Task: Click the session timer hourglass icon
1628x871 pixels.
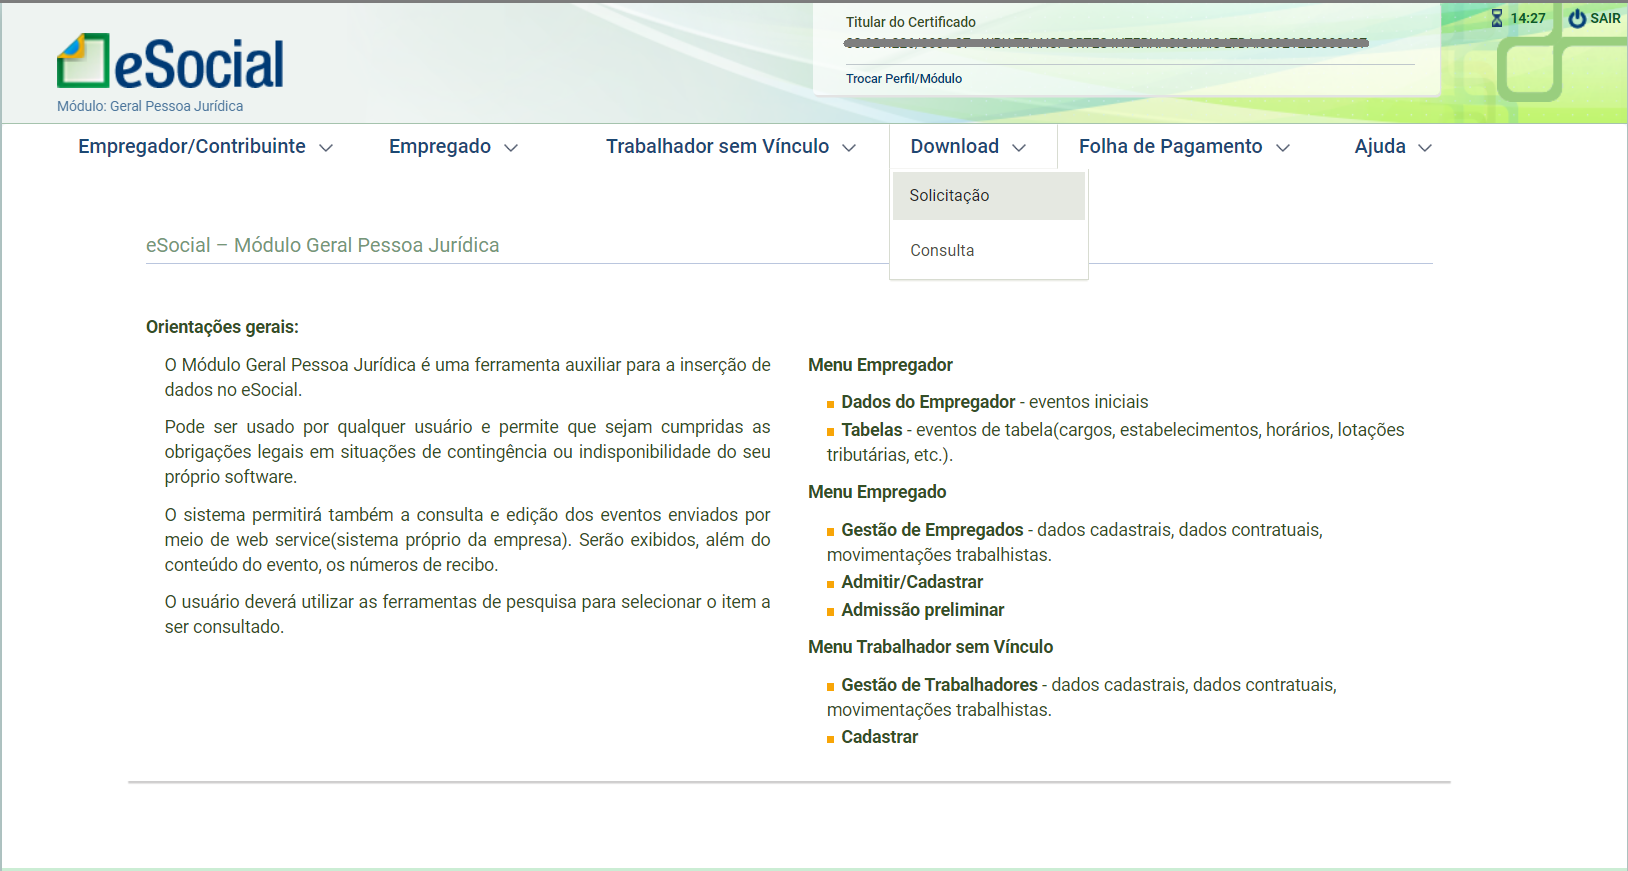Action: click(x=1496, y=19)
